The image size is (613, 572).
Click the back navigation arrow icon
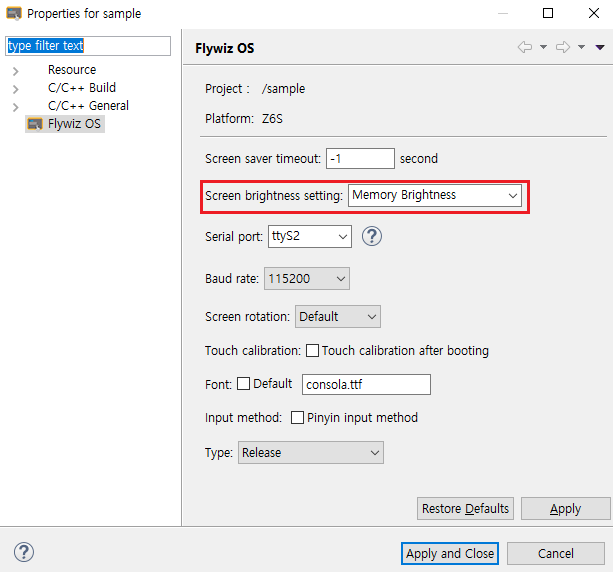[525, 47]
